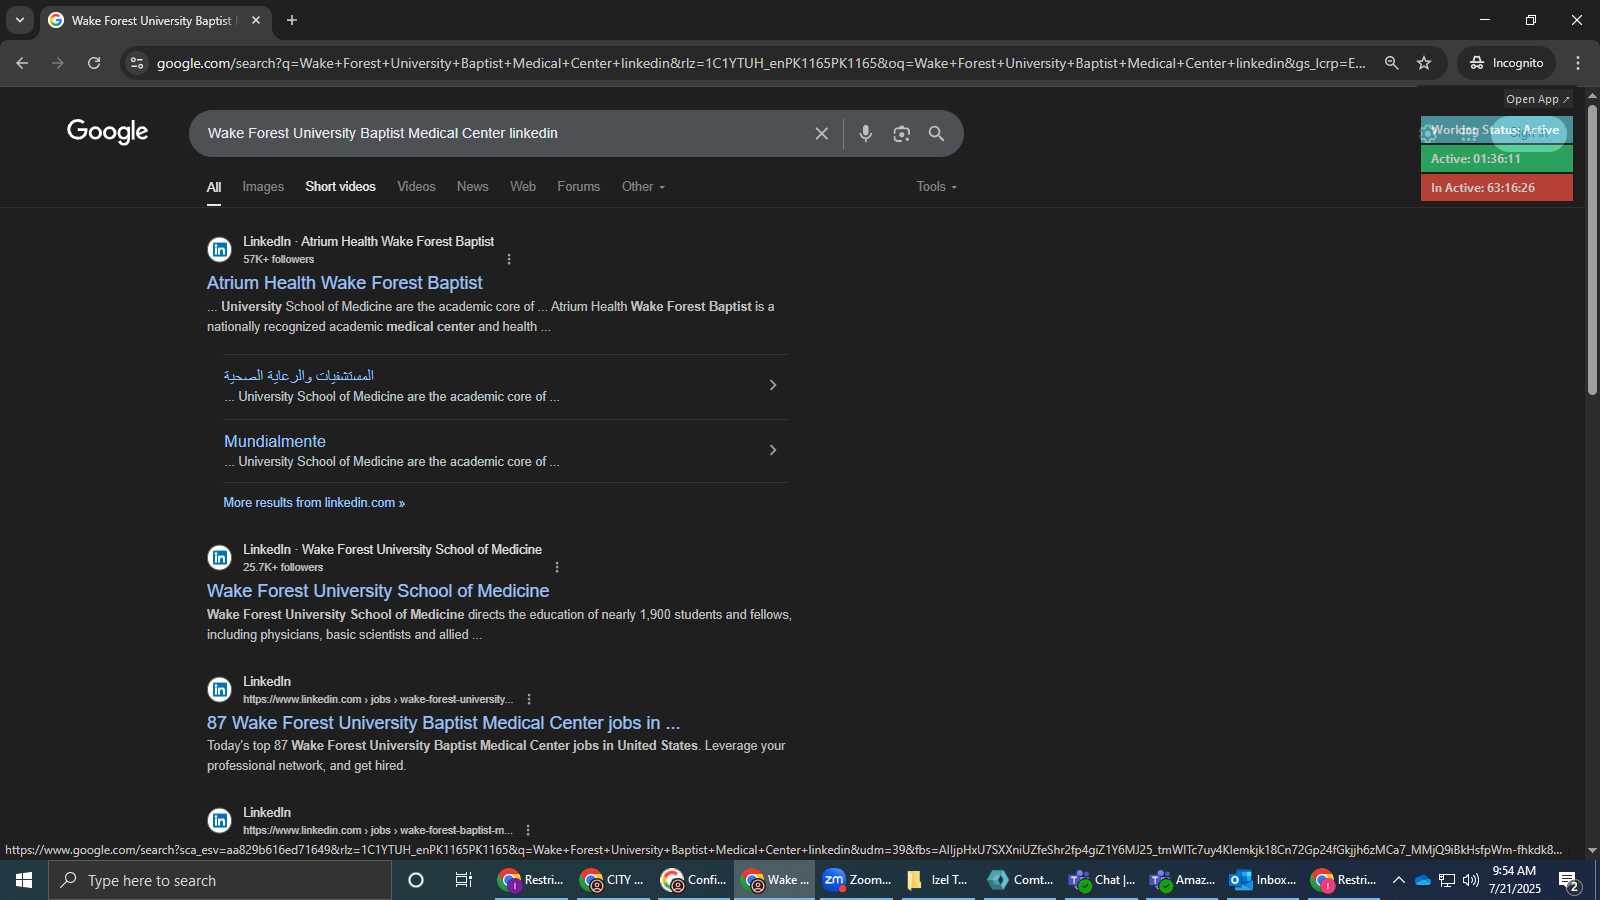Viewport: 1600px width, 900px height.
Task: Click taskbar clock date
Action: pos(1514,880)
